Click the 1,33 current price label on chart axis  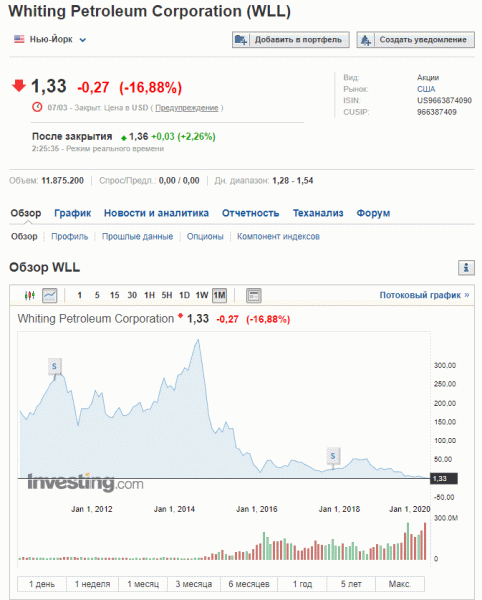click(x=444, y=478)
